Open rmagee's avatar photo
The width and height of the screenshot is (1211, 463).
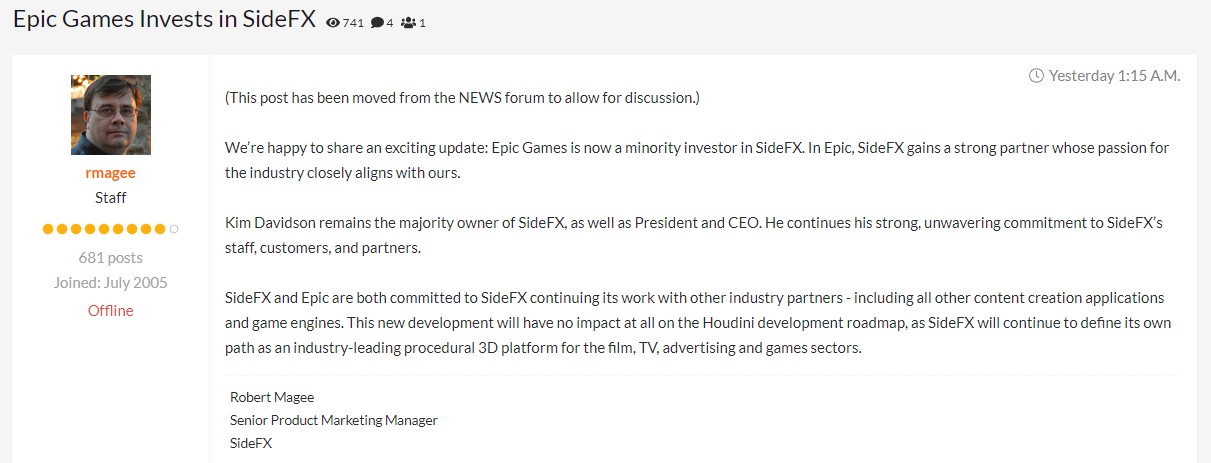111,115
